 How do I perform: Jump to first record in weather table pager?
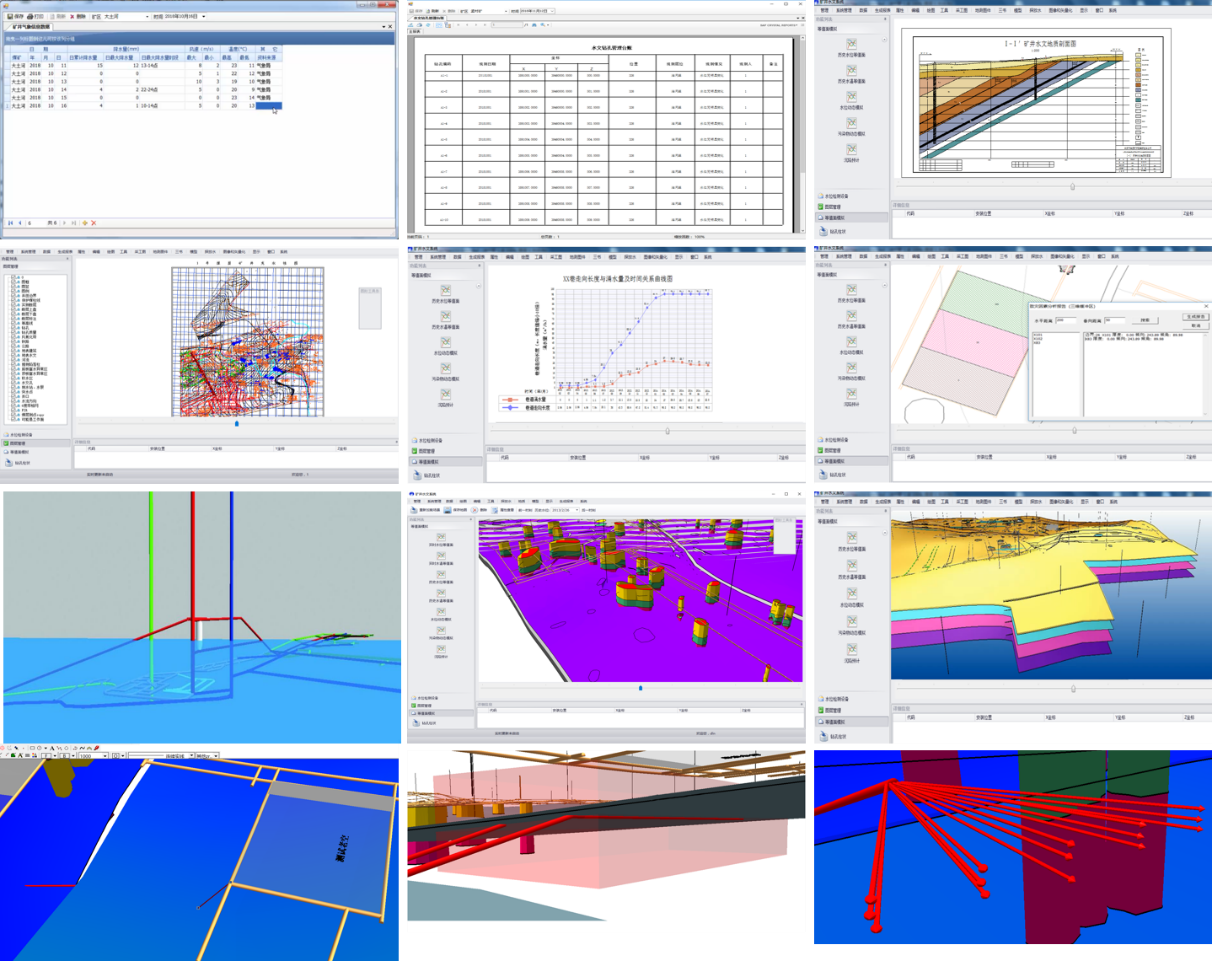coord(10,222)
